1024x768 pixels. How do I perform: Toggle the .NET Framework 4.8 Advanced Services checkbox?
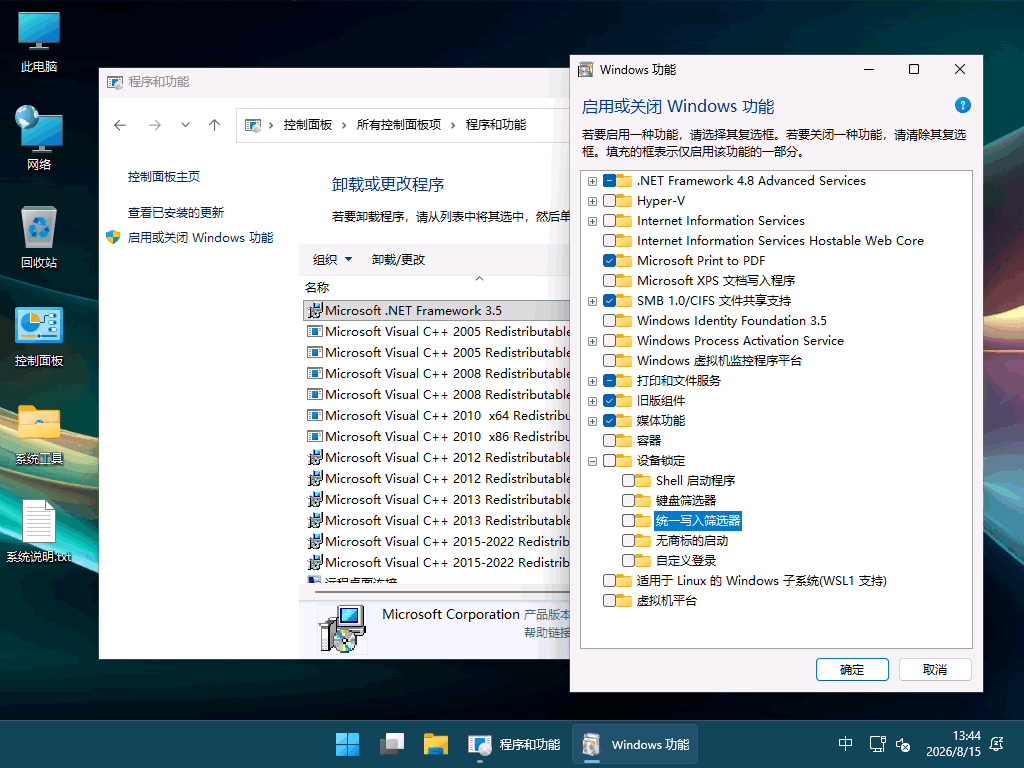[609, 181]
